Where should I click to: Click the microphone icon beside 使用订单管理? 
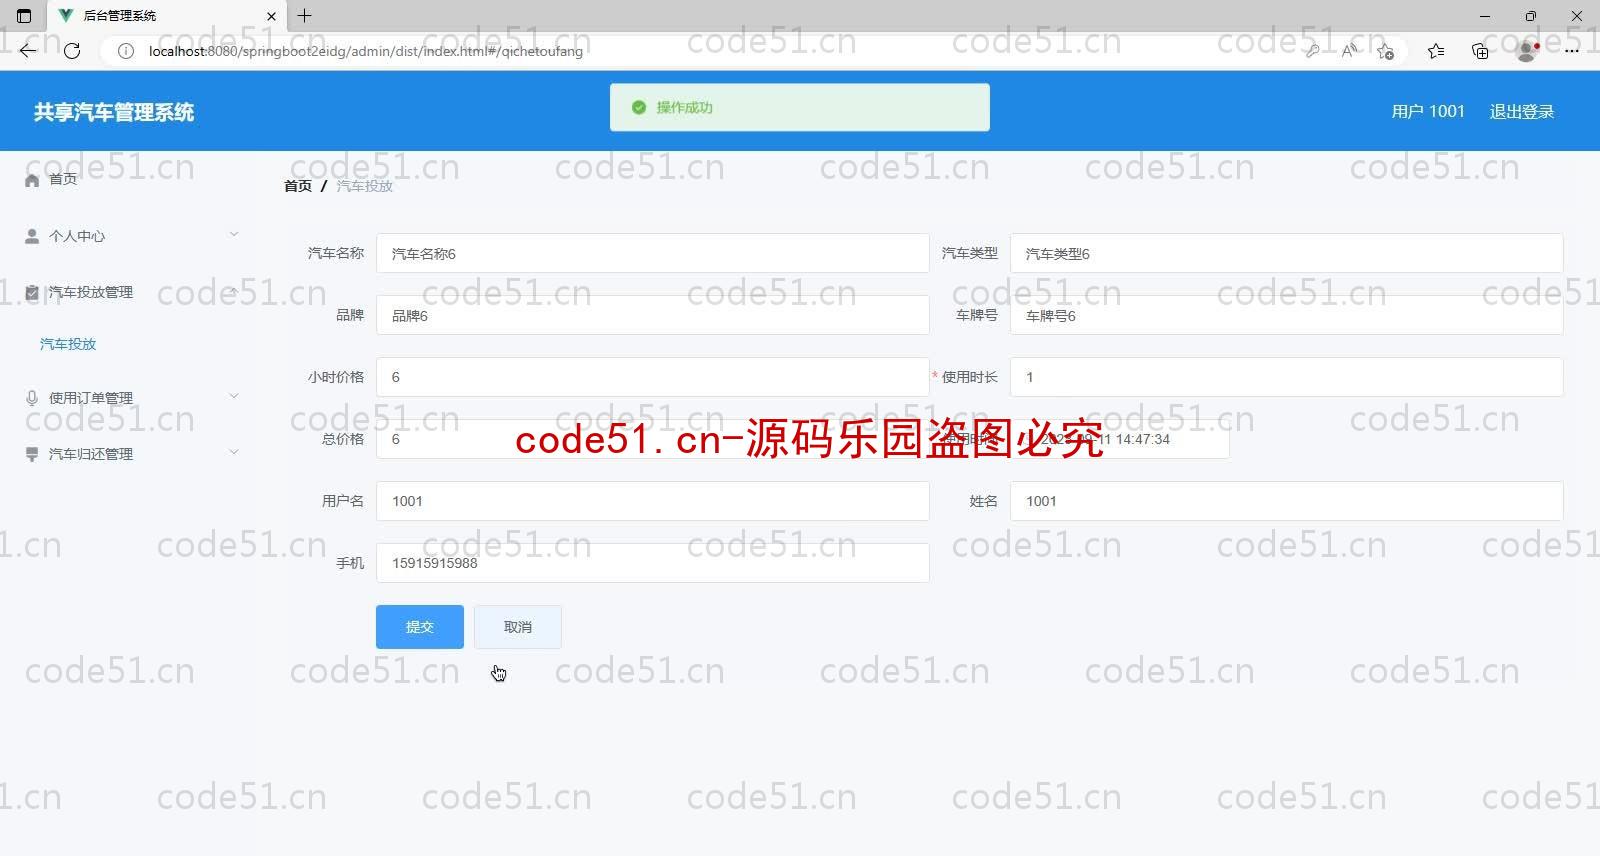[32, 398]
